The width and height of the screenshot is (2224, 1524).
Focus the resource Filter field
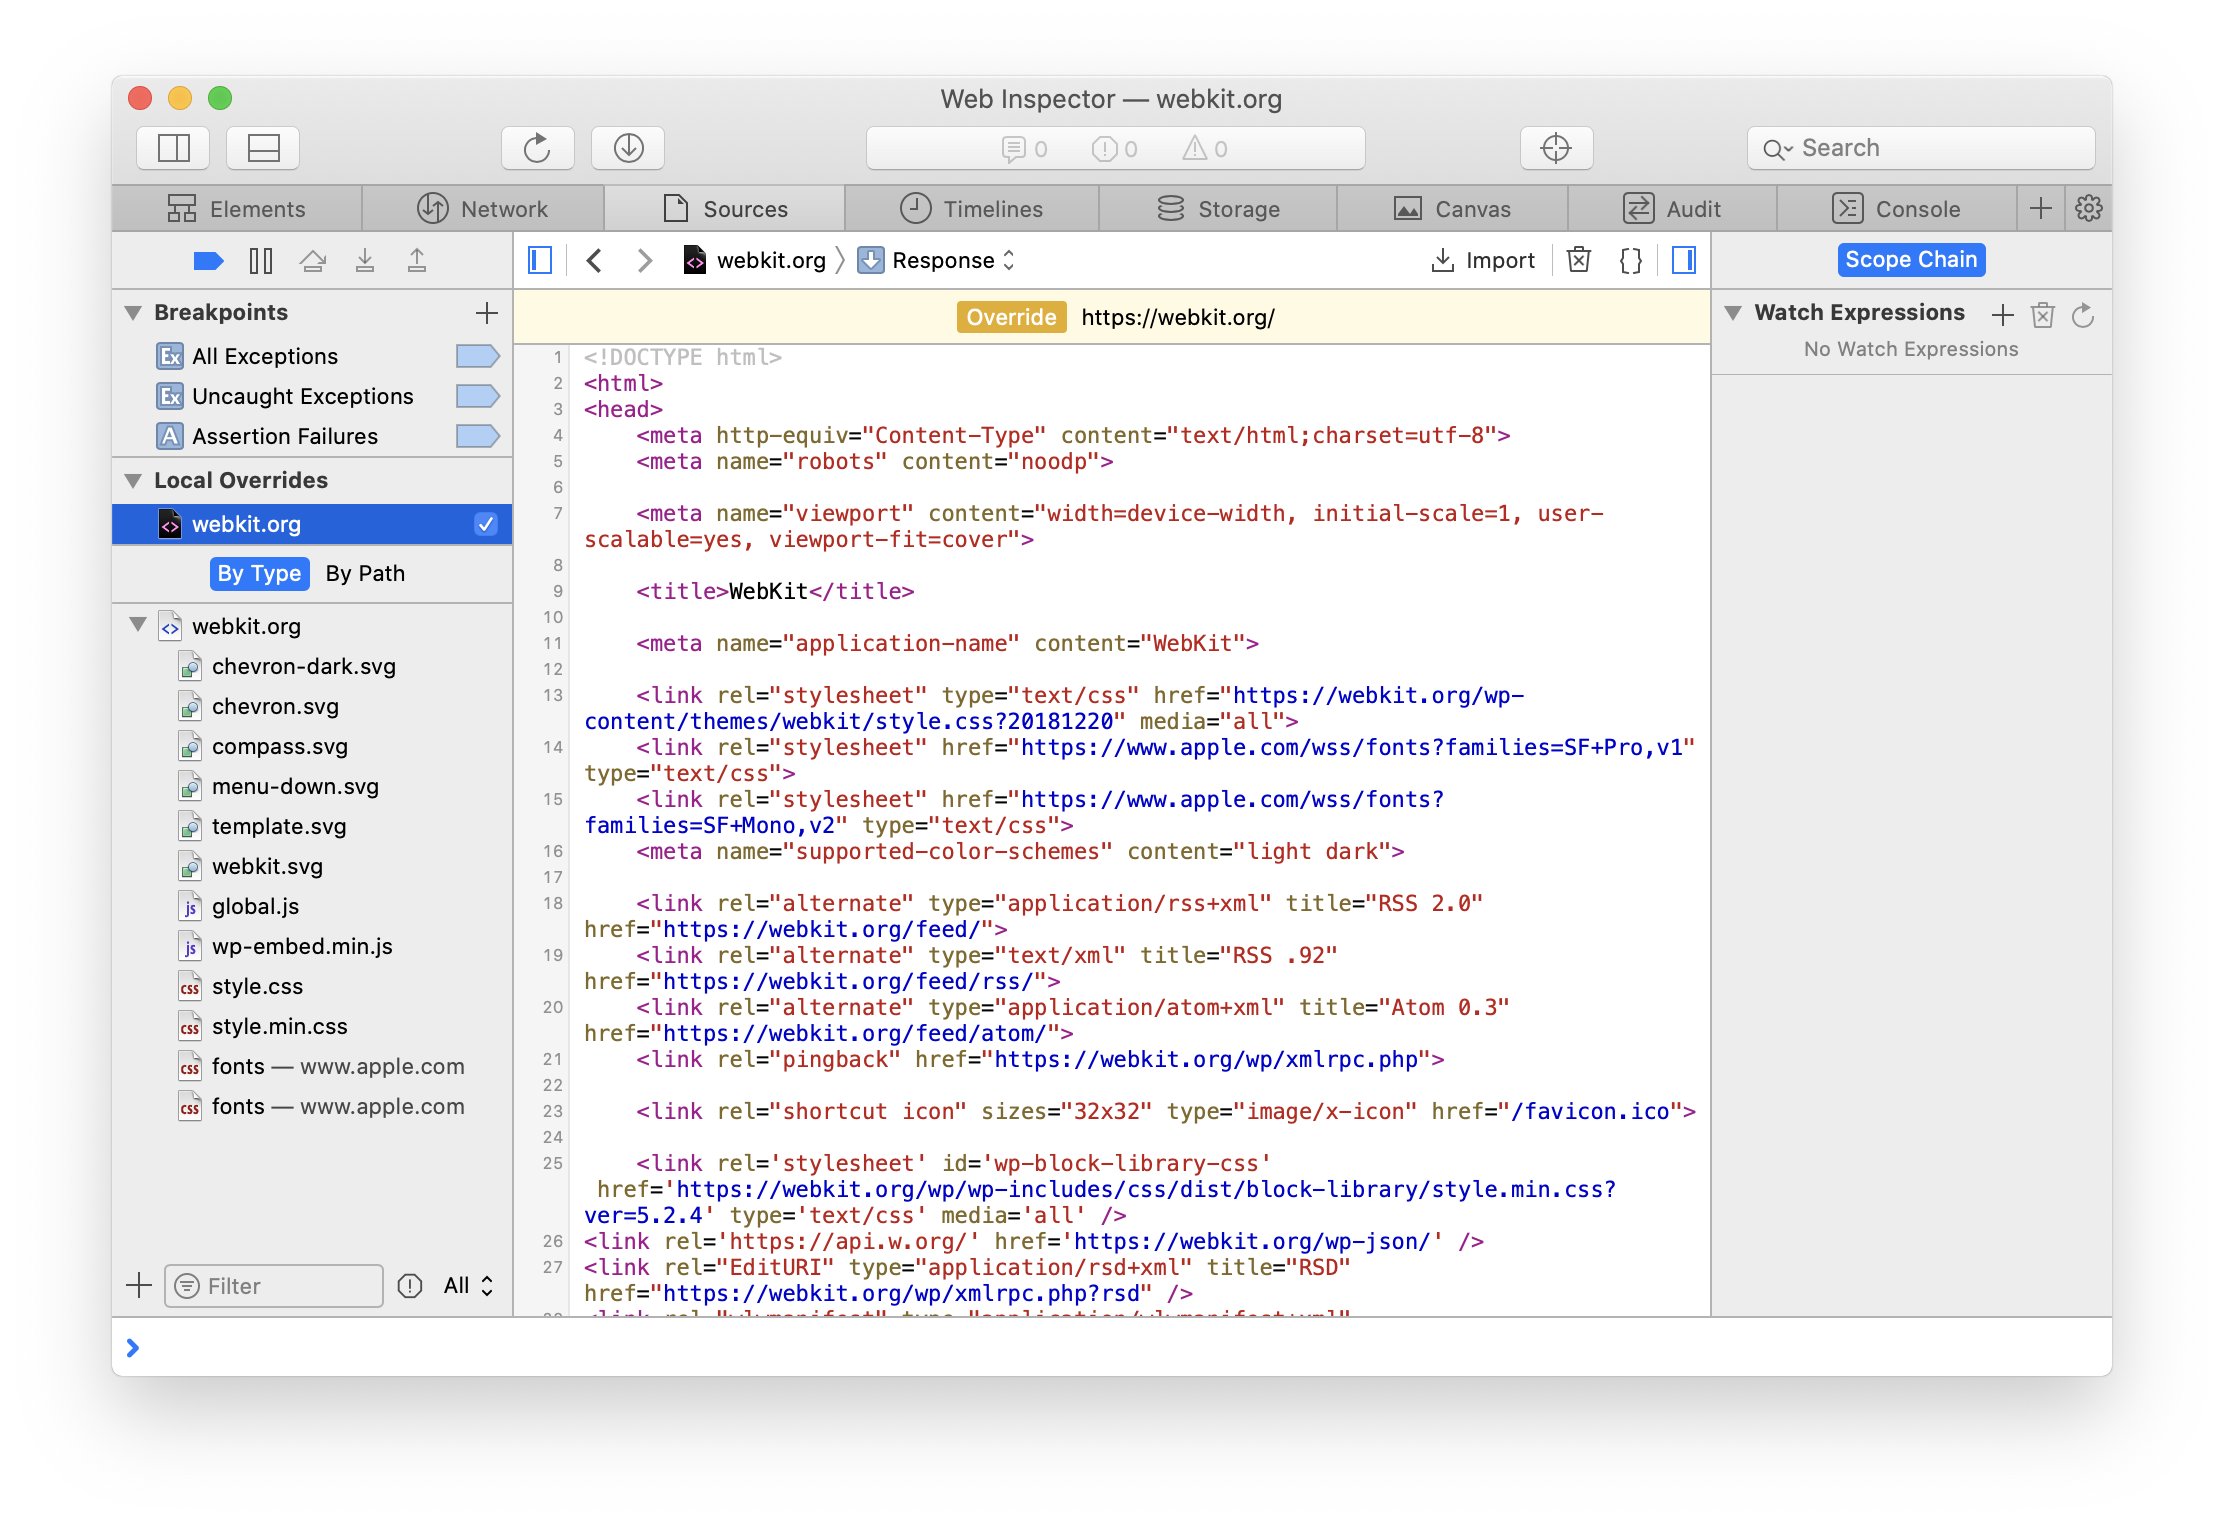coord(274,1286)
